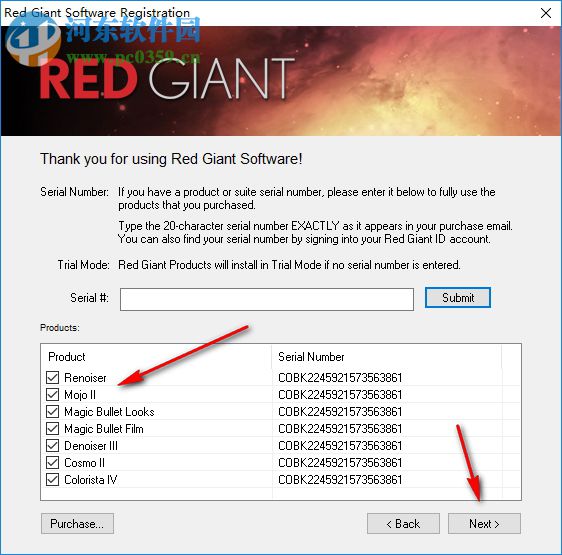Click the serial number in Renoiser row

click(340, 378)
